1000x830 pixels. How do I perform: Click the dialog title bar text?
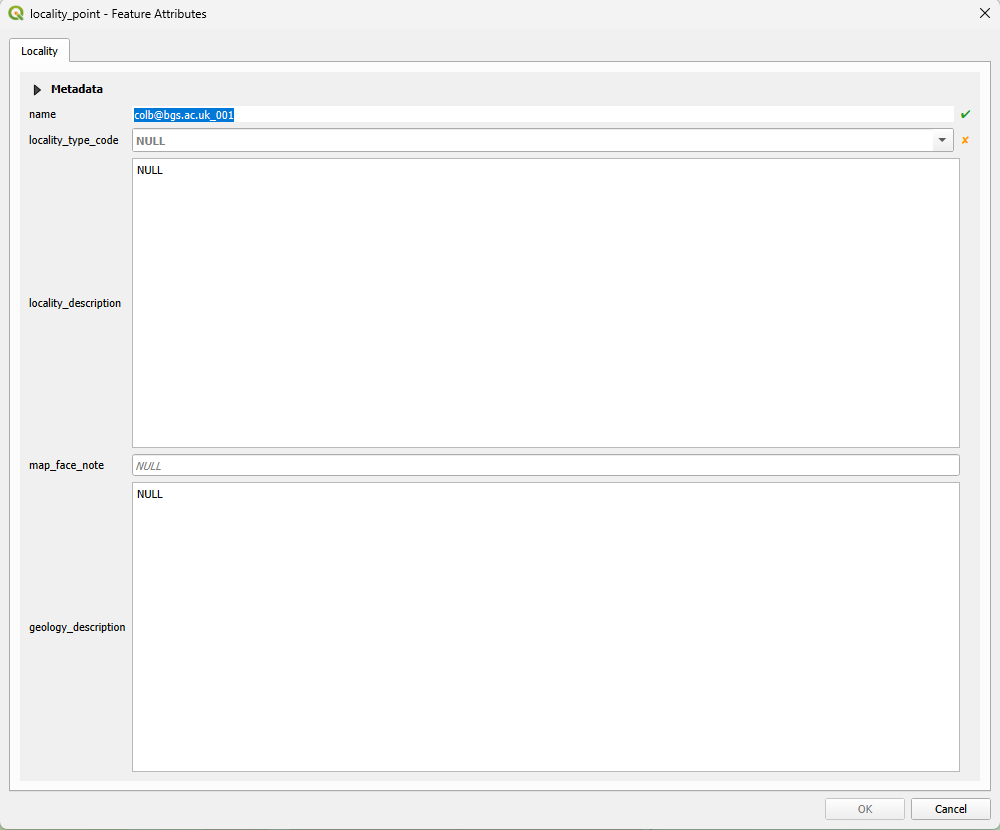pyautogui.click(x=118, y=13)
